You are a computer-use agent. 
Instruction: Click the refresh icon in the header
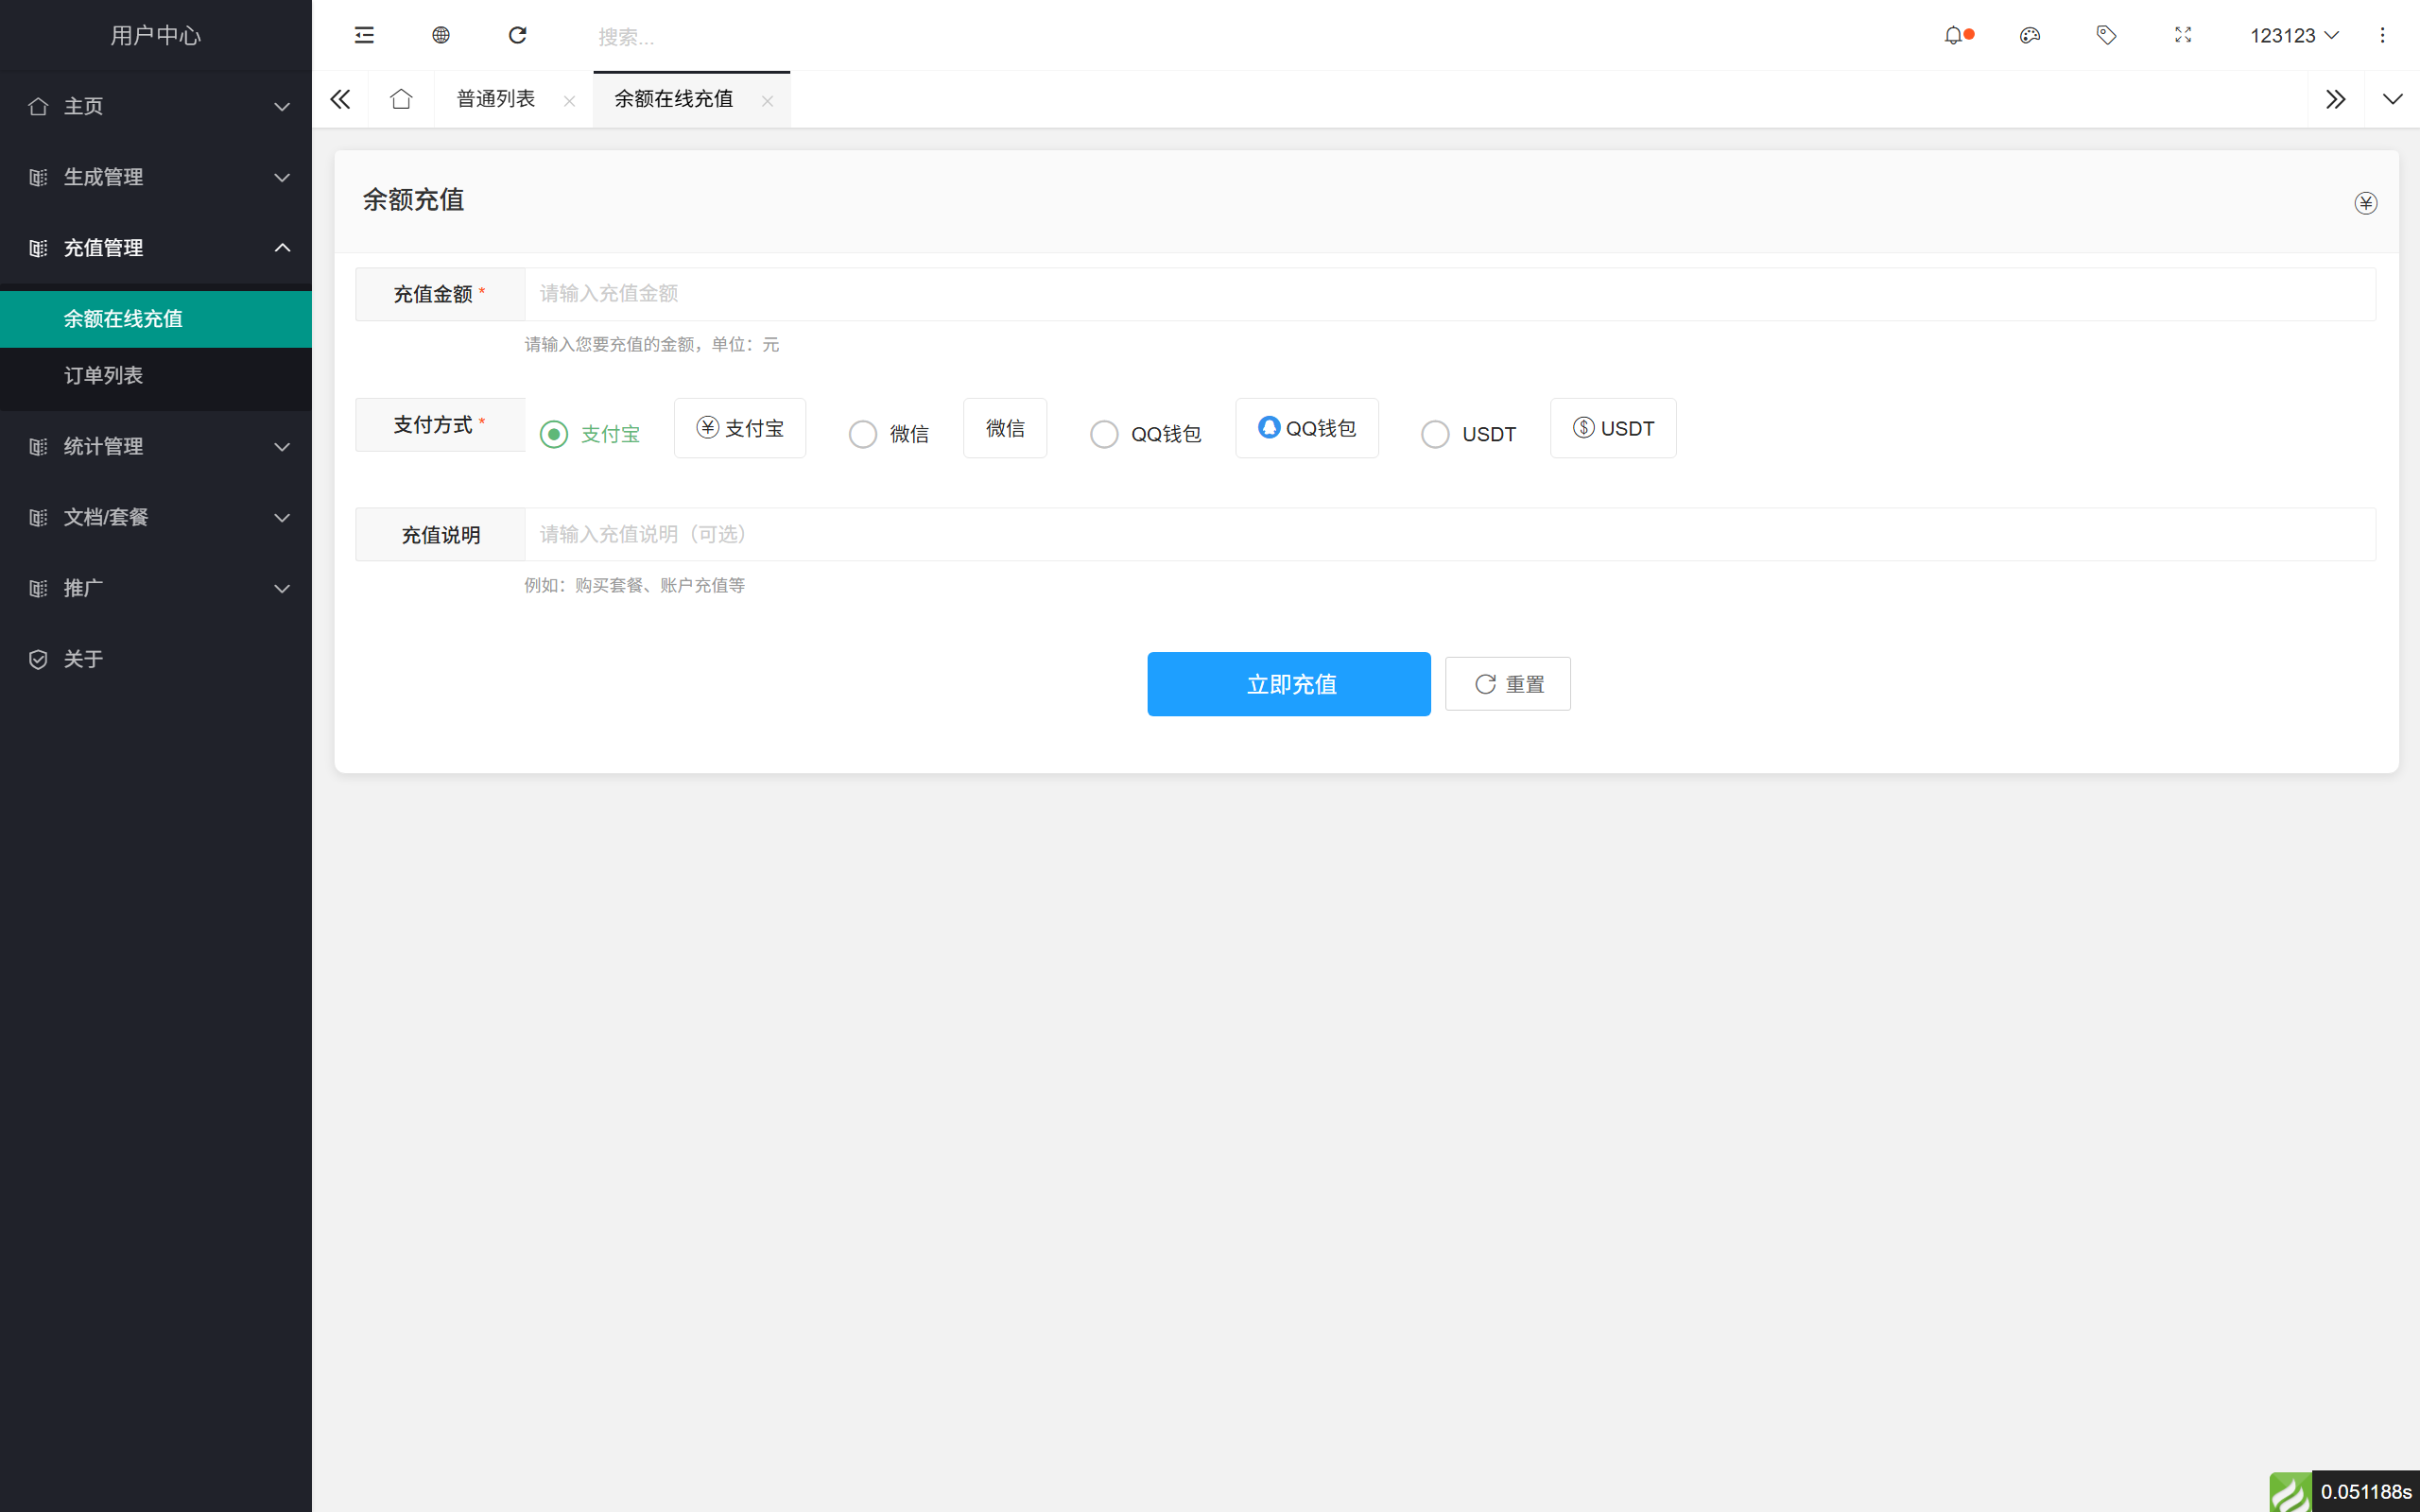click(x=518, y=35)
